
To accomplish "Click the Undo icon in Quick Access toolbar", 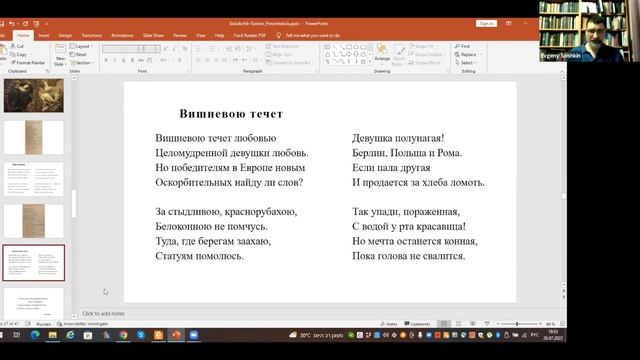I will 12,24.
